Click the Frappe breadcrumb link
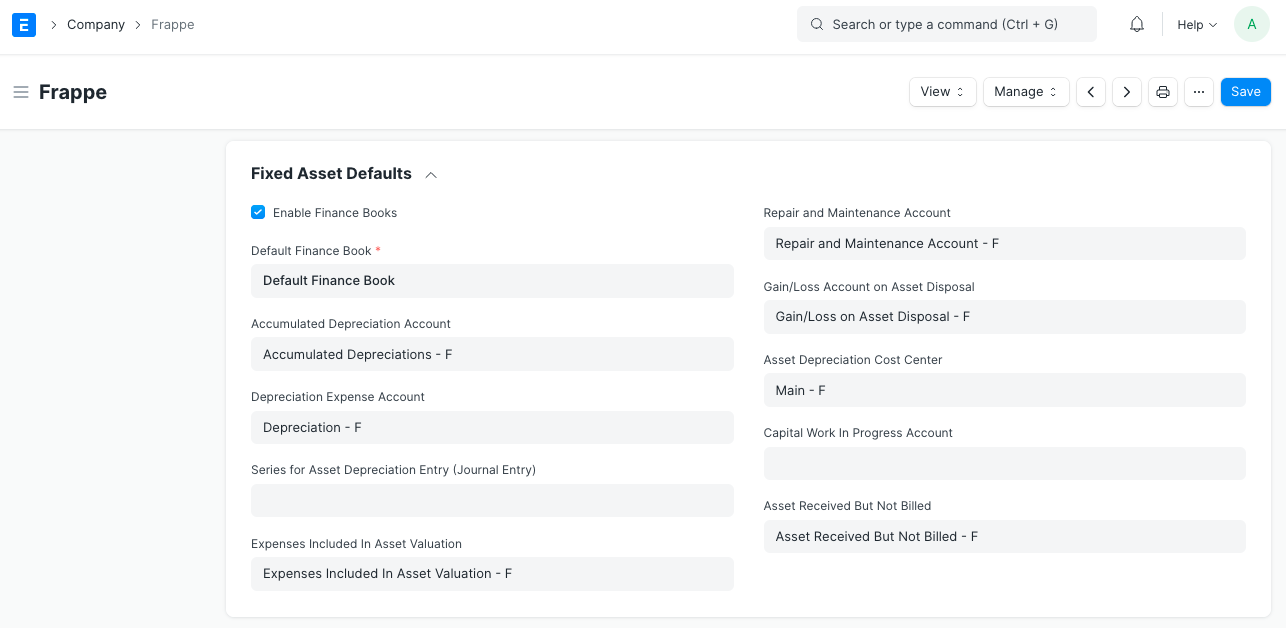 [x=172, y=24]
